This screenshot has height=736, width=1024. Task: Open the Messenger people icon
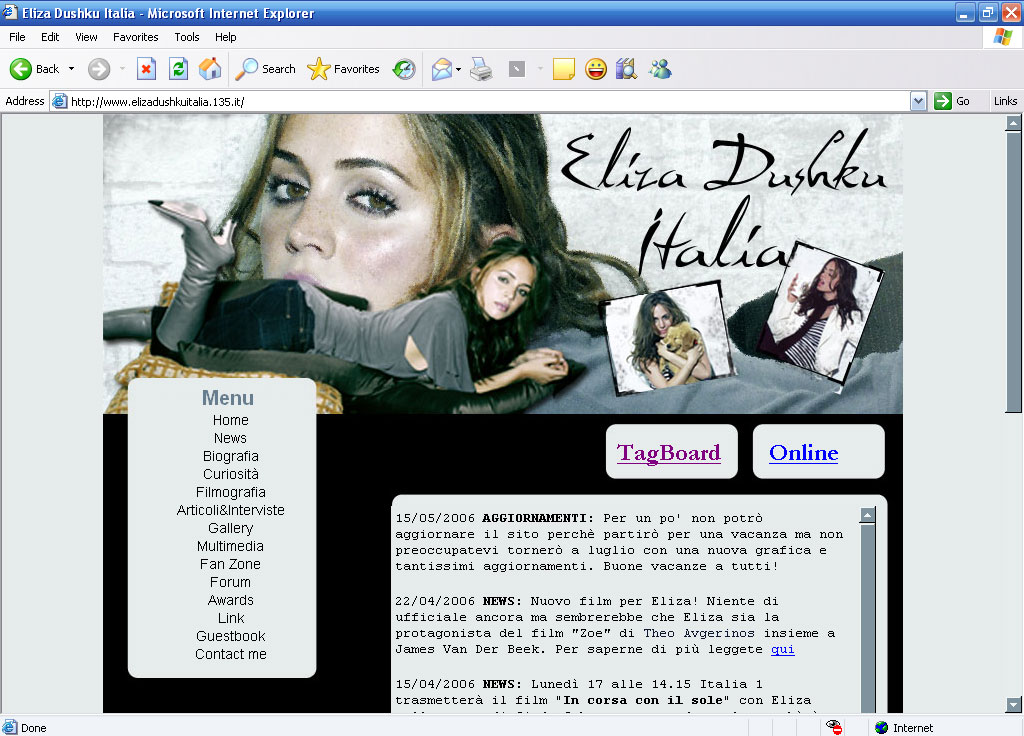pos(660,69)
